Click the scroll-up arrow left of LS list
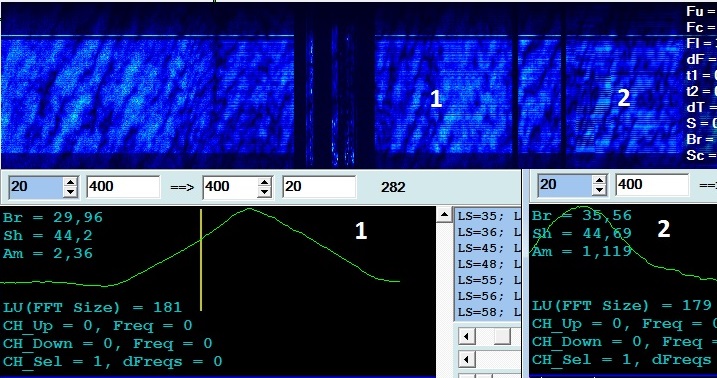This screenshot has width=717, height=378. point(444,215)
